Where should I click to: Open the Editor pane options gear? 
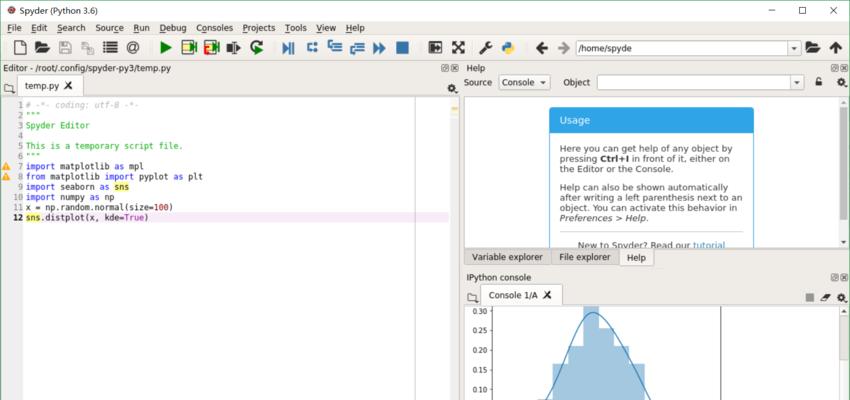(x=452, y=88)
